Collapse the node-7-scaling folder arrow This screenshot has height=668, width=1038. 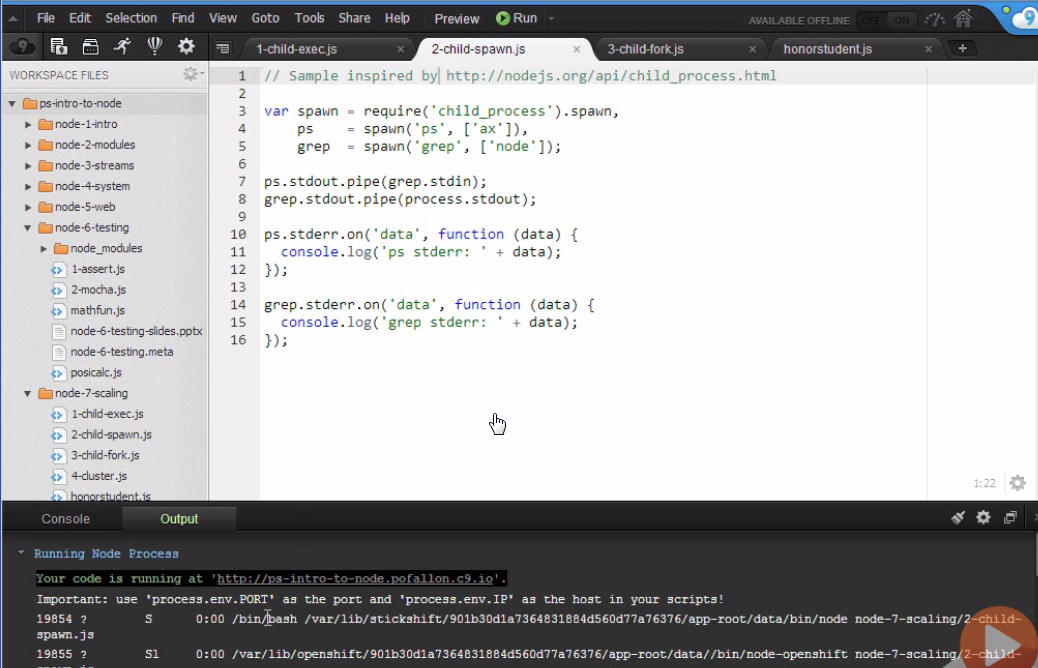(x=28, y=394)
